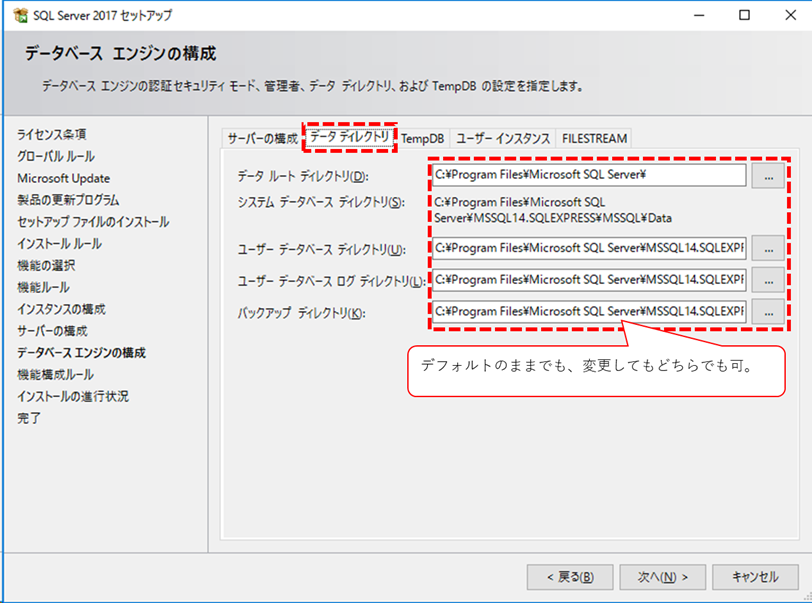Select インストールの進行状況 step in sidebar
The height and width of the screenshot is (603, 812).
pos(73,396)
